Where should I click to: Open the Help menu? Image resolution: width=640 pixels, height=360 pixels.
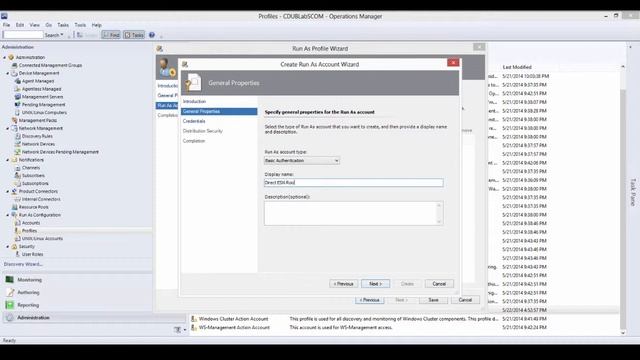(x=96, y=25)
